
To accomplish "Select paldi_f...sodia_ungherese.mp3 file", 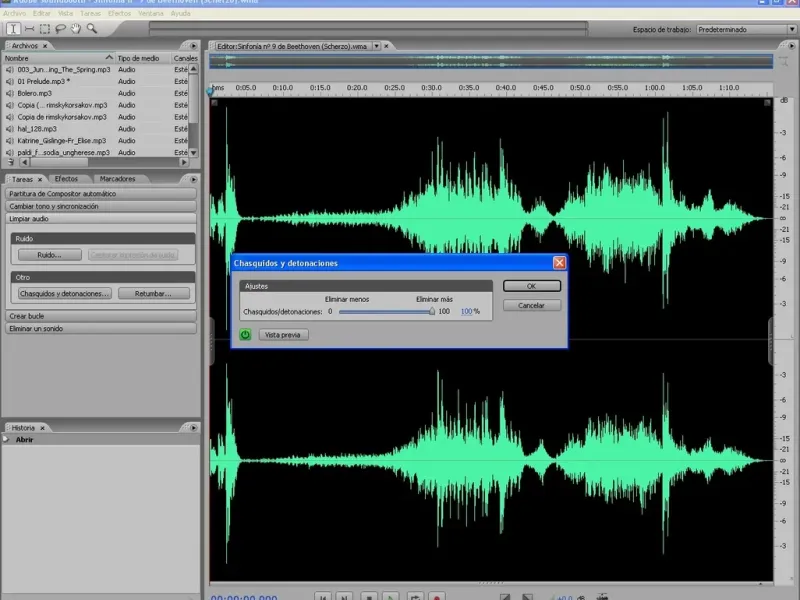I will [63, 152].
